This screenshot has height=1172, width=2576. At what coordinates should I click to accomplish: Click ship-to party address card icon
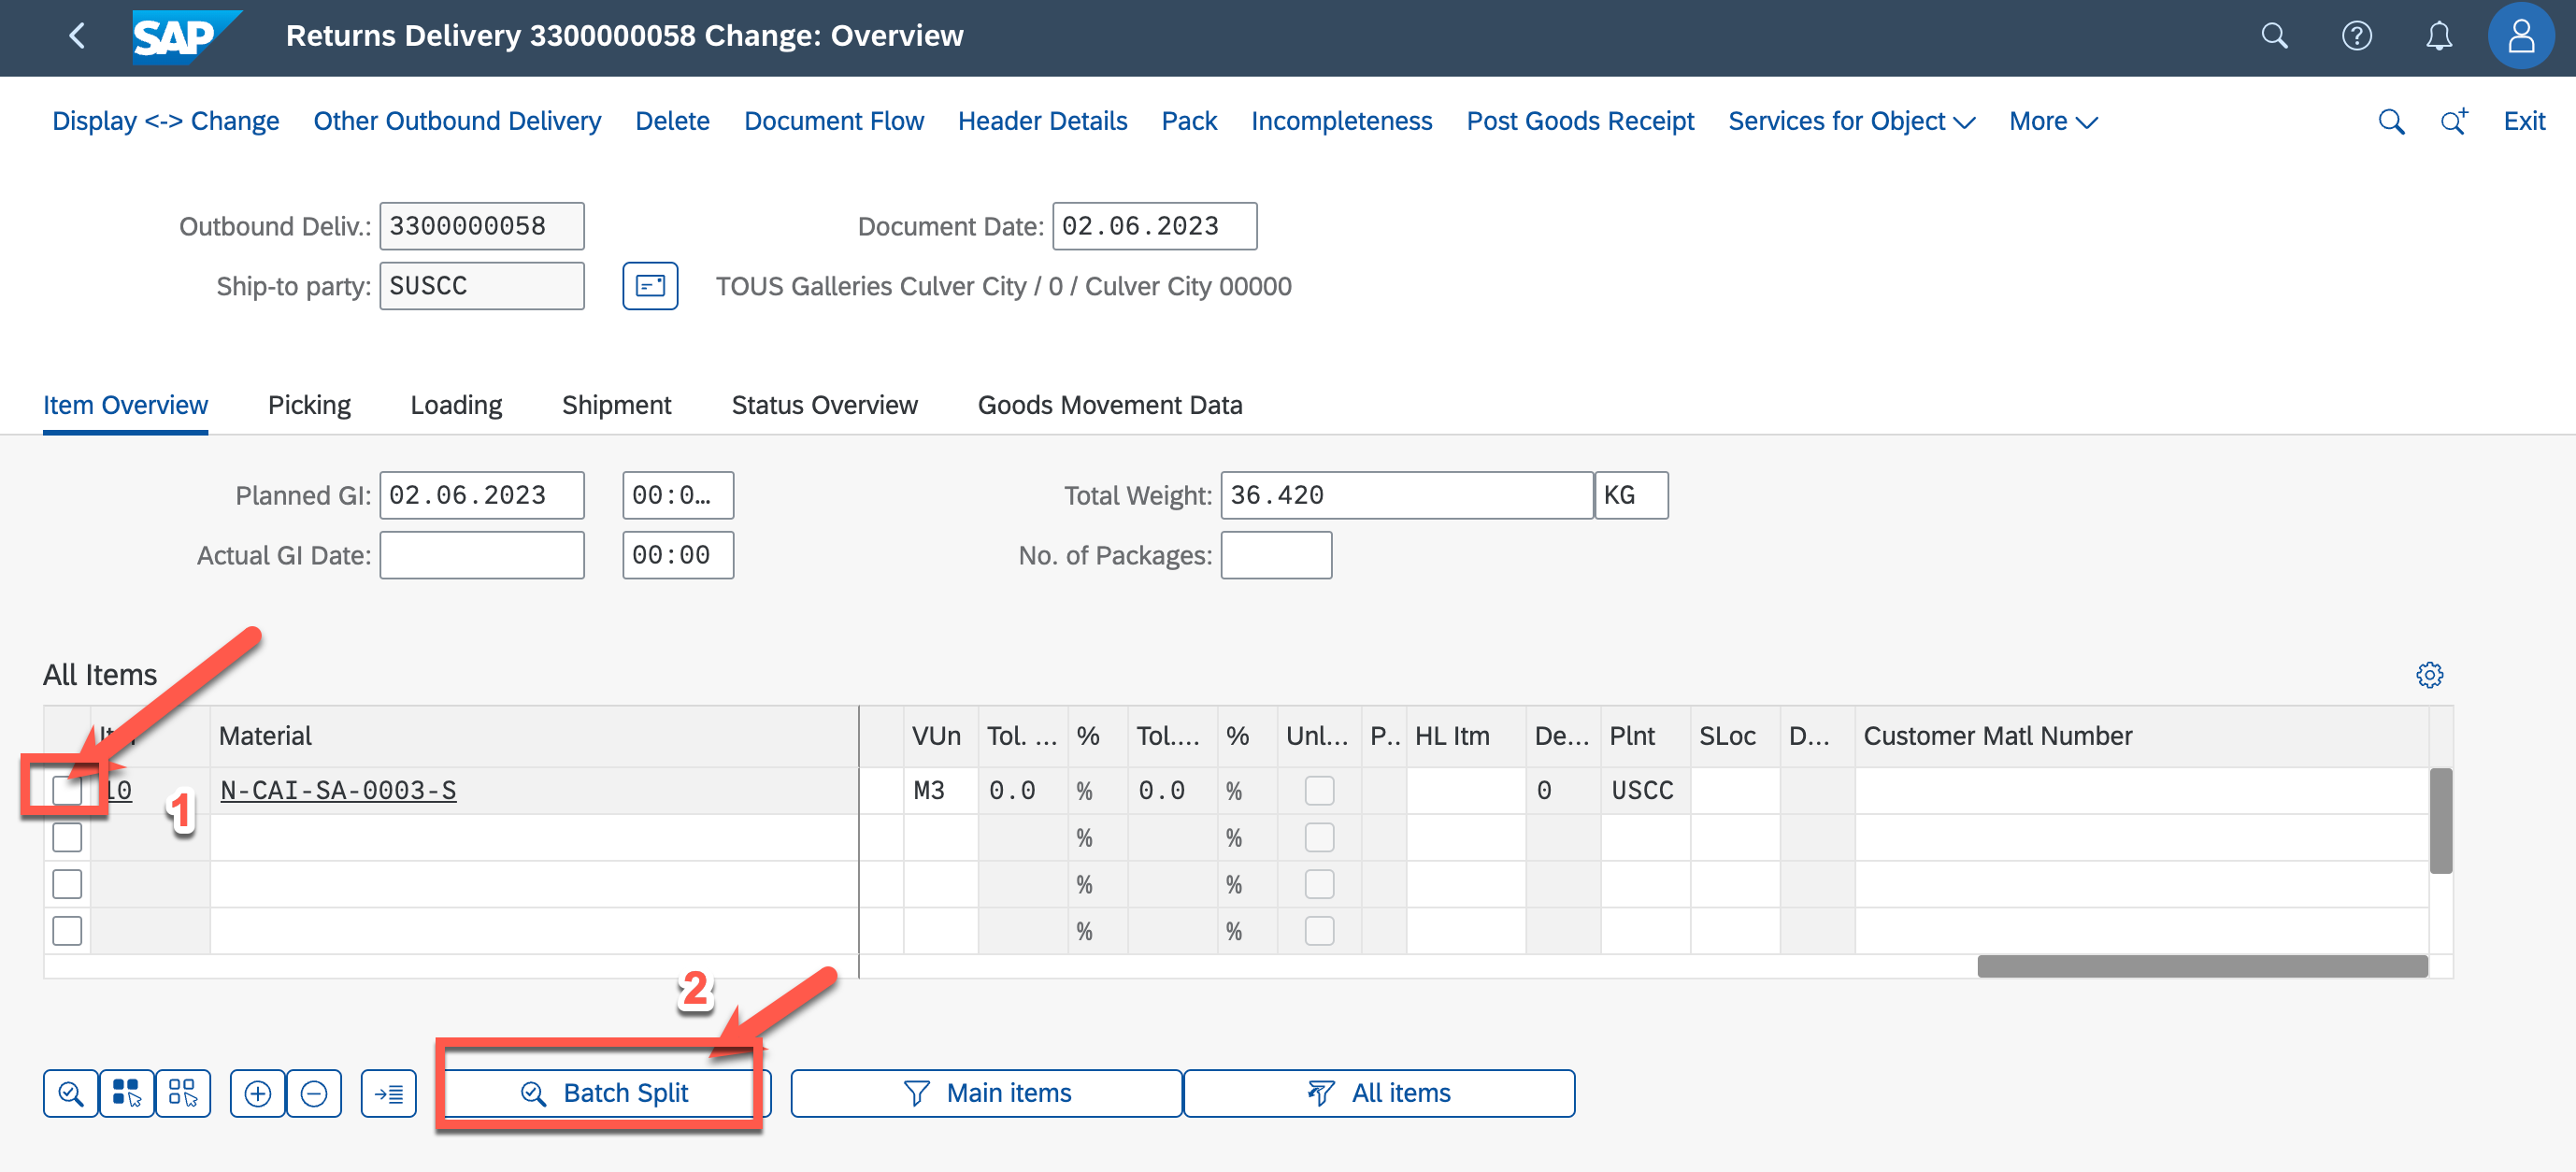650,286
